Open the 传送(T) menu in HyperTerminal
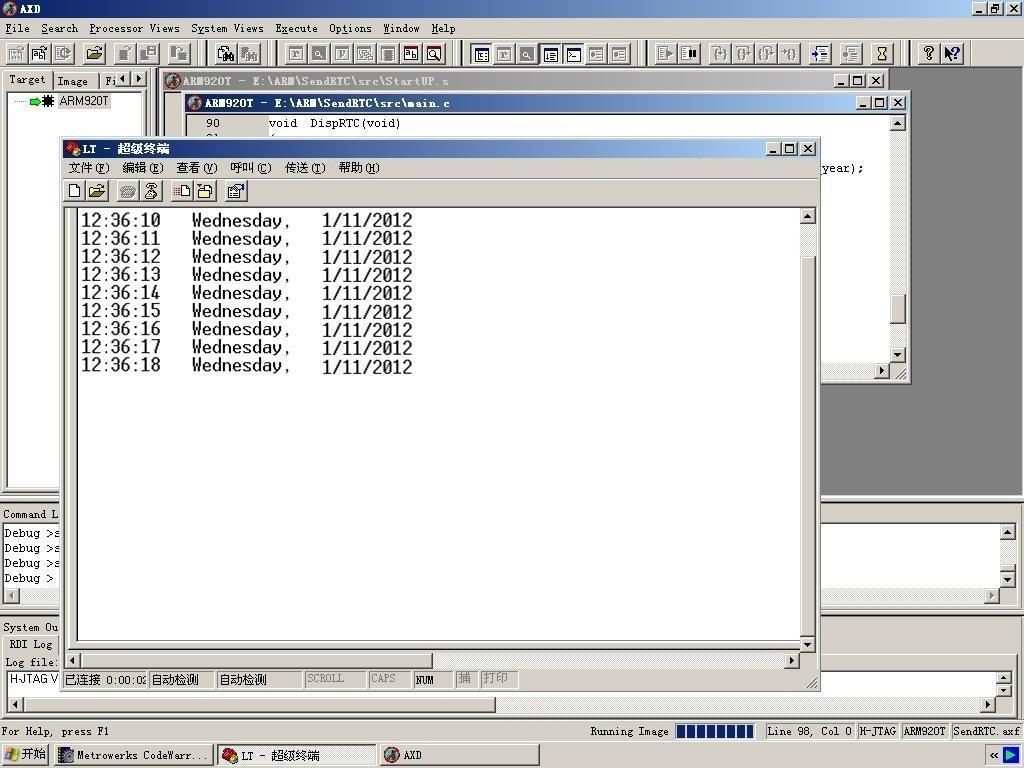The width and height of the screenshot is (1024, 768). (305, 168)
